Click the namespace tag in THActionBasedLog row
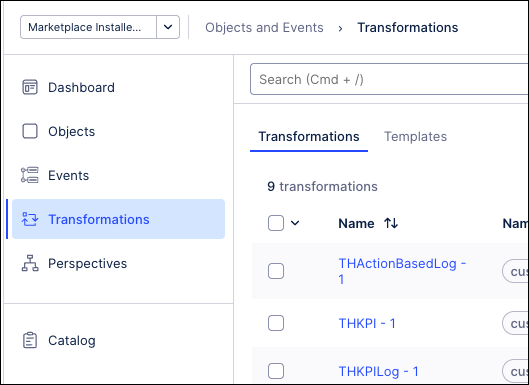Viewport: 529px width, 385px height. pos(515,271)
